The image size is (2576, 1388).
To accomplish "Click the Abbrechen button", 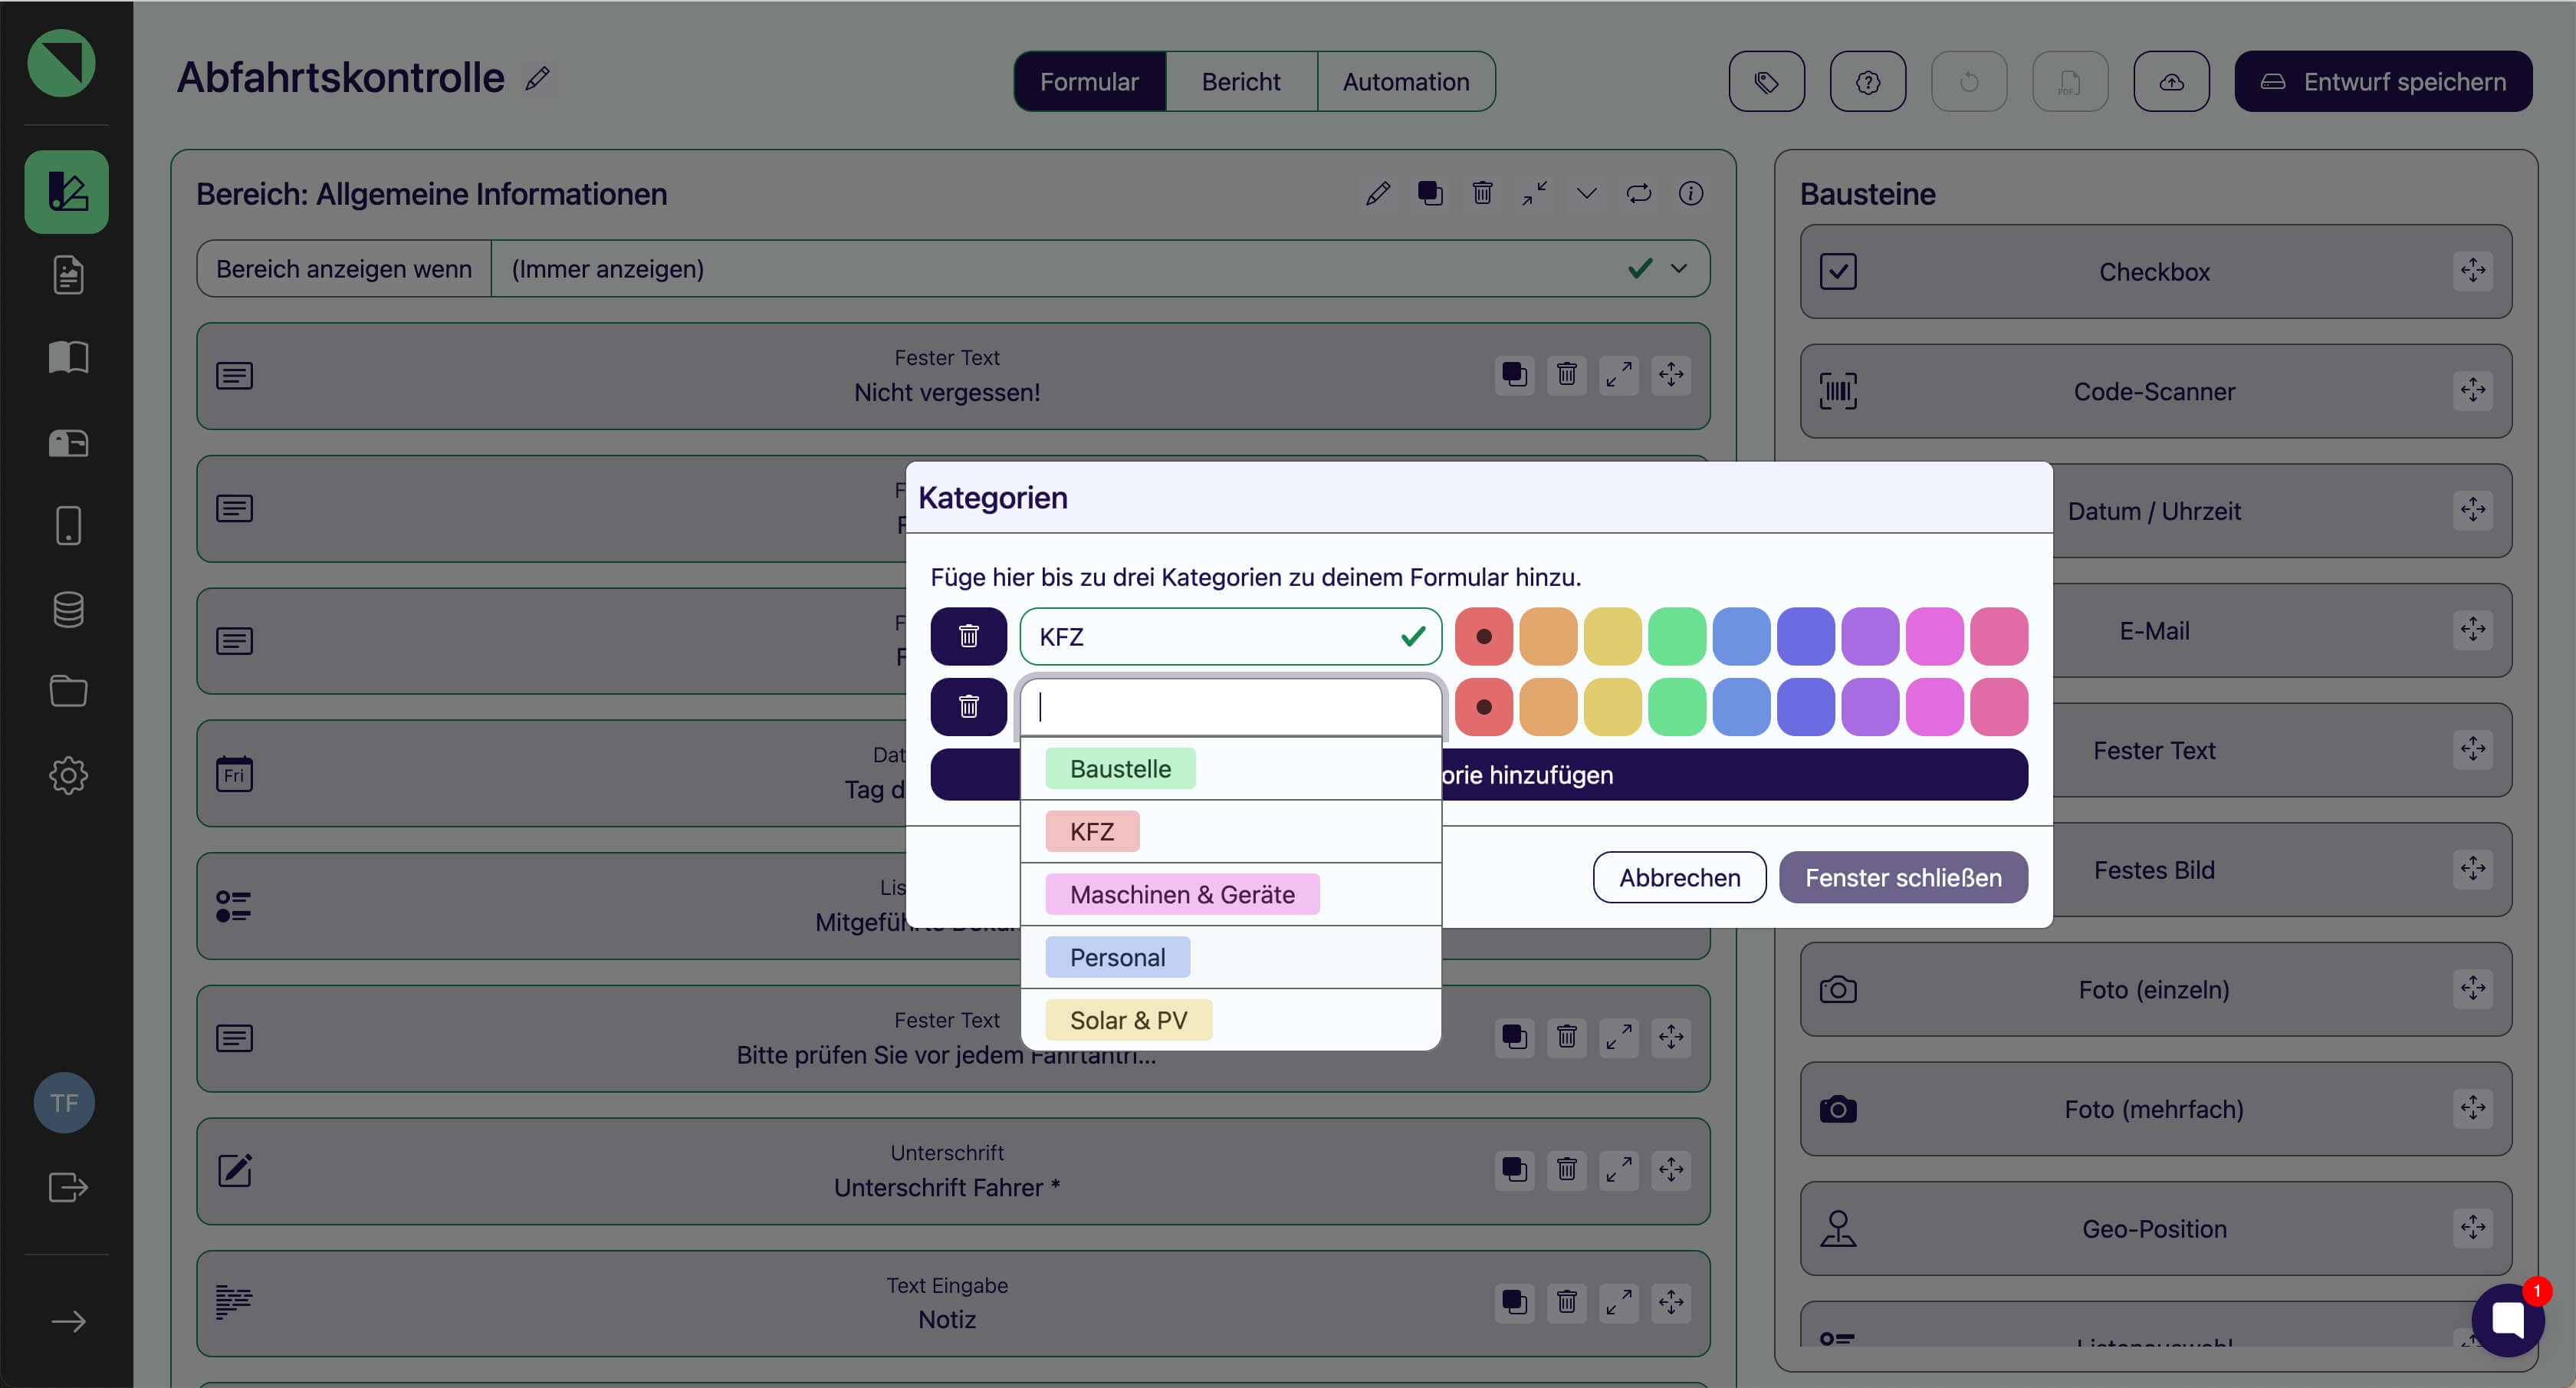I will point(1680,877).
